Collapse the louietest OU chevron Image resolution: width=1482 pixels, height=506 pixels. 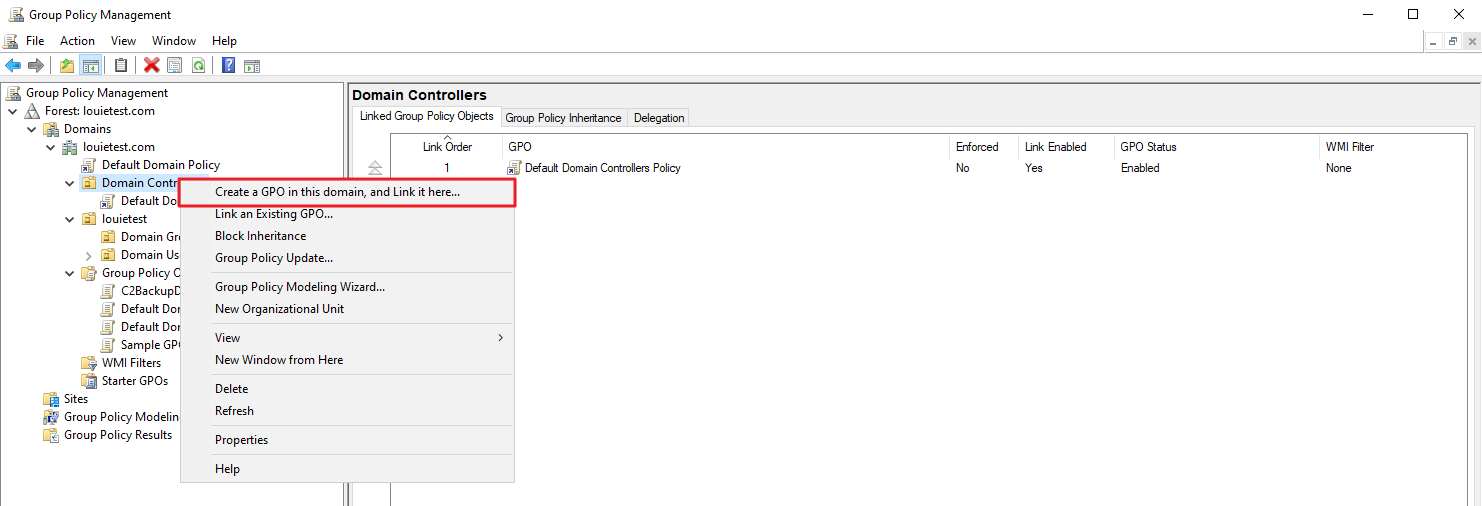tap(70, 219)
